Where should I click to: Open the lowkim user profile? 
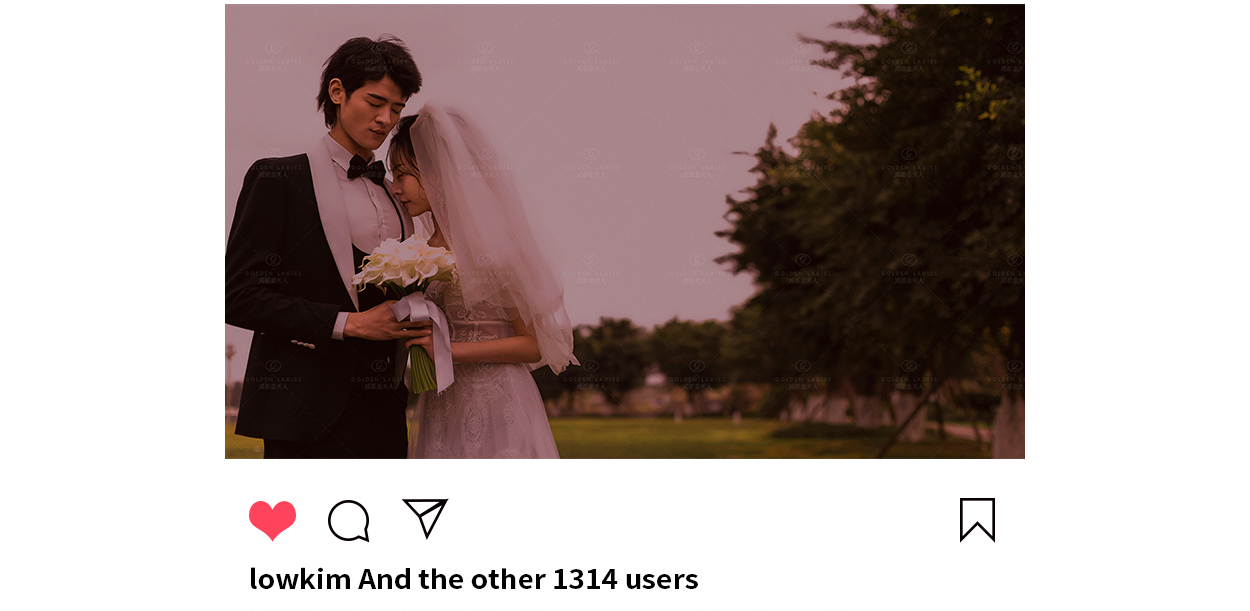[300, 579]
